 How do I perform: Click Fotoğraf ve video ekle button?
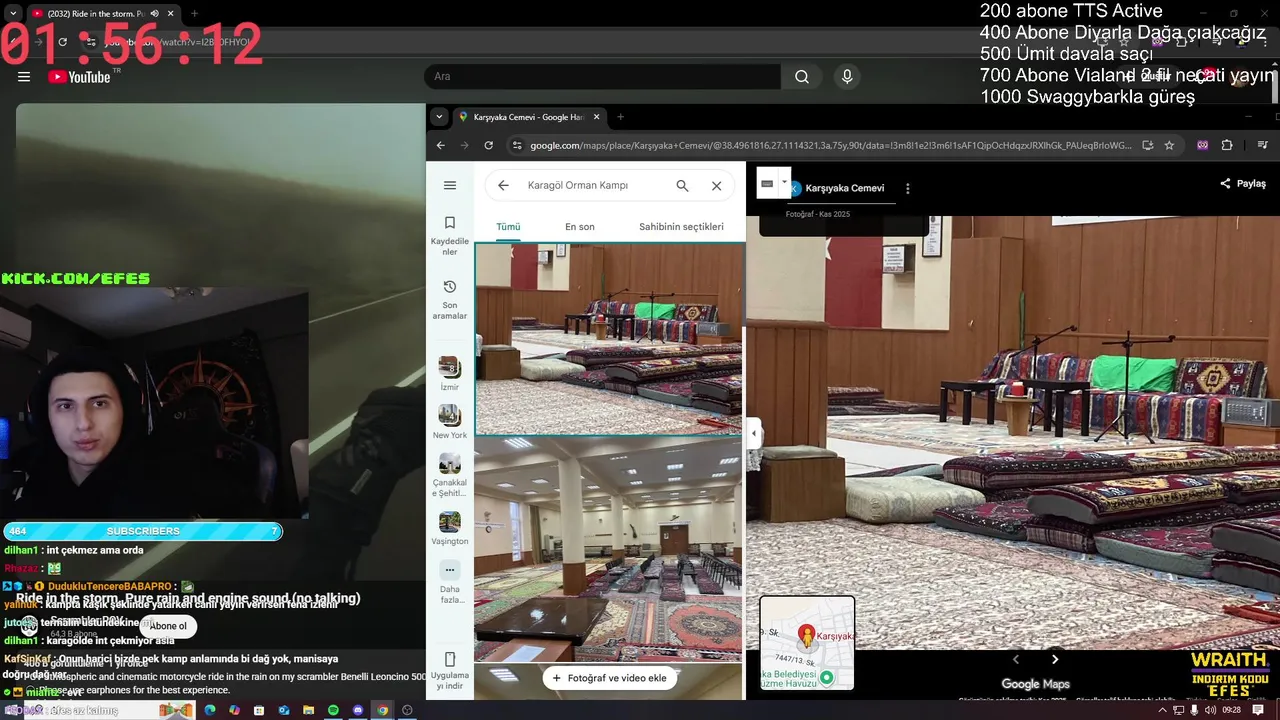[x=609, y=678]
